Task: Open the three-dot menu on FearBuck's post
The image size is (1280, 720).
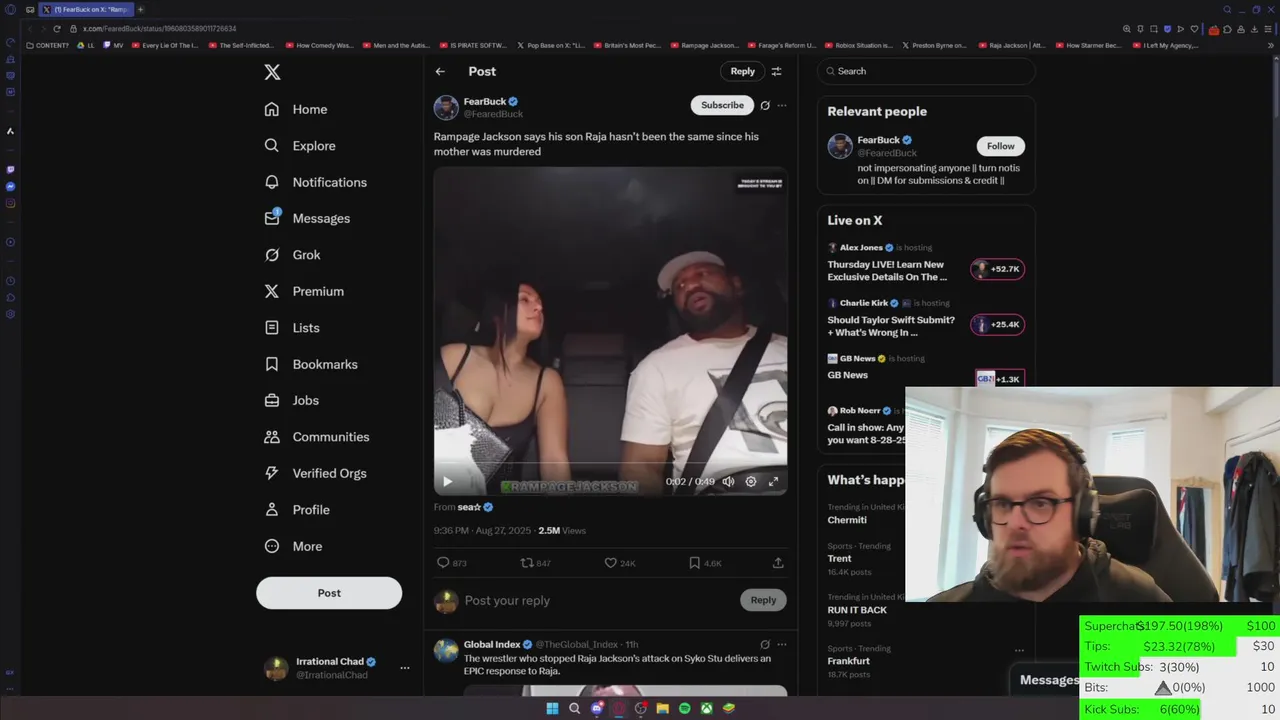Action: tap(782, 105)
